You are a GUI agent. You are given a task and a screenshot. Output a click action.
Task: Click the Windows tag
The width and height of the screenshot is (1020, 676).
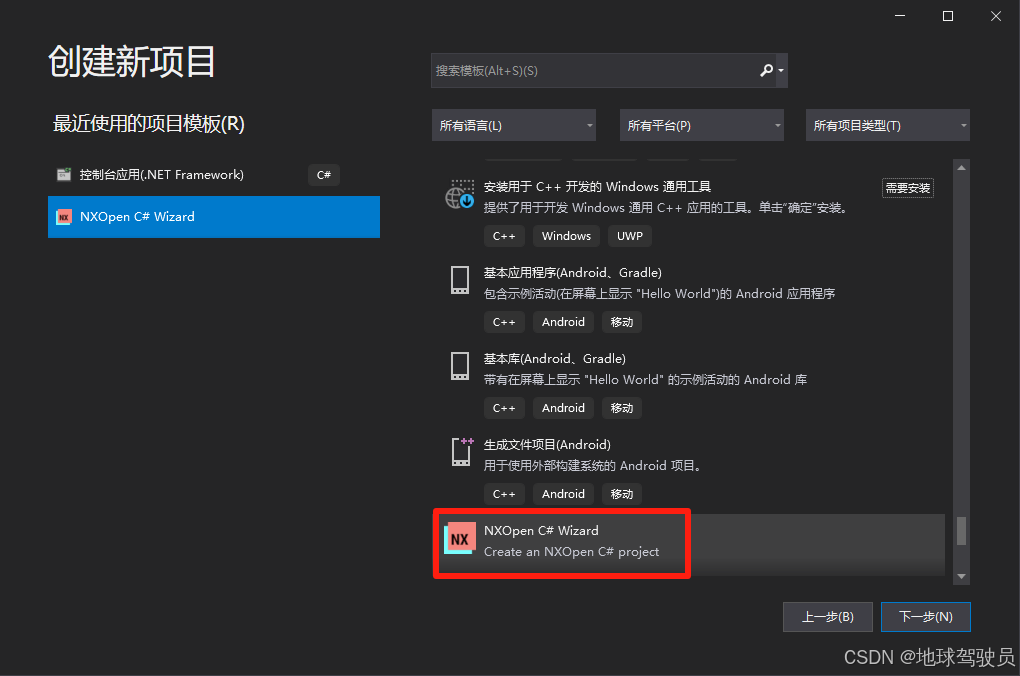tap(566, 236)
